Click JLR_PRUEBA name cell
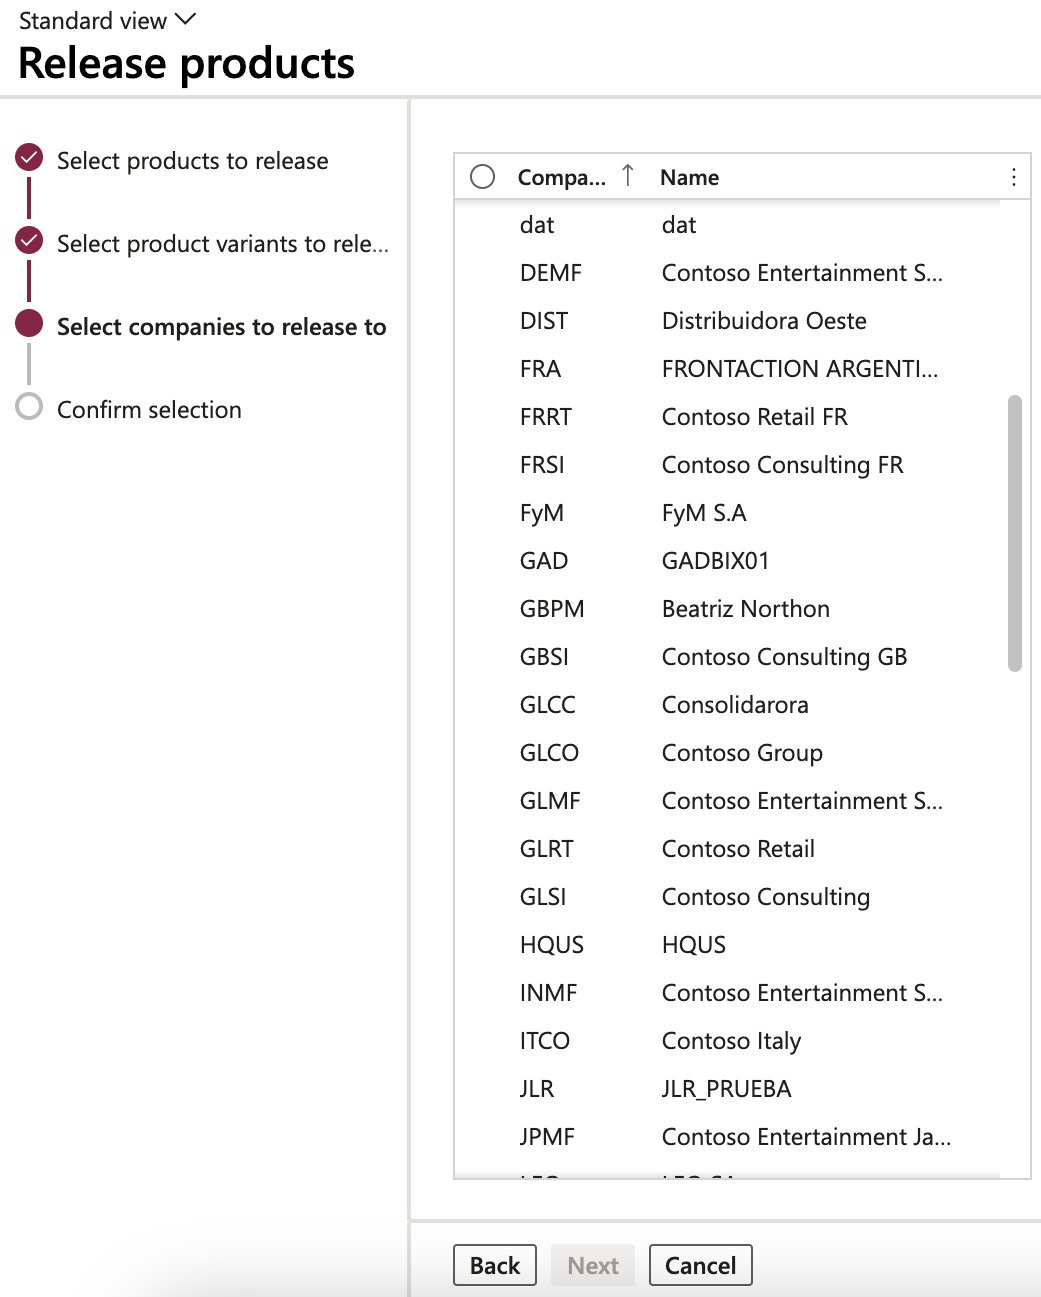Viewport: 1041px width, 1297px height. (x=726, y=1089)
